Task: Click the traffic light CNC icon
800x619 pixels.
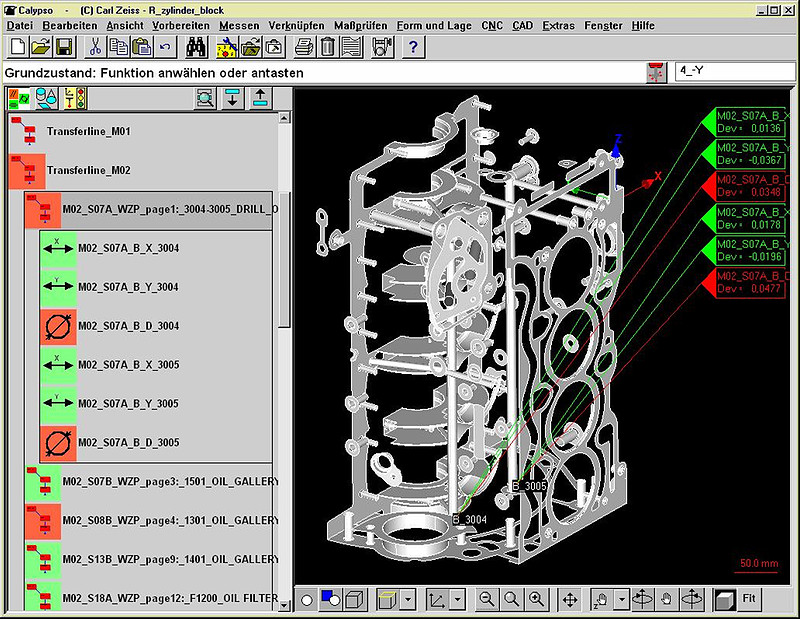Action: (74, 98)
